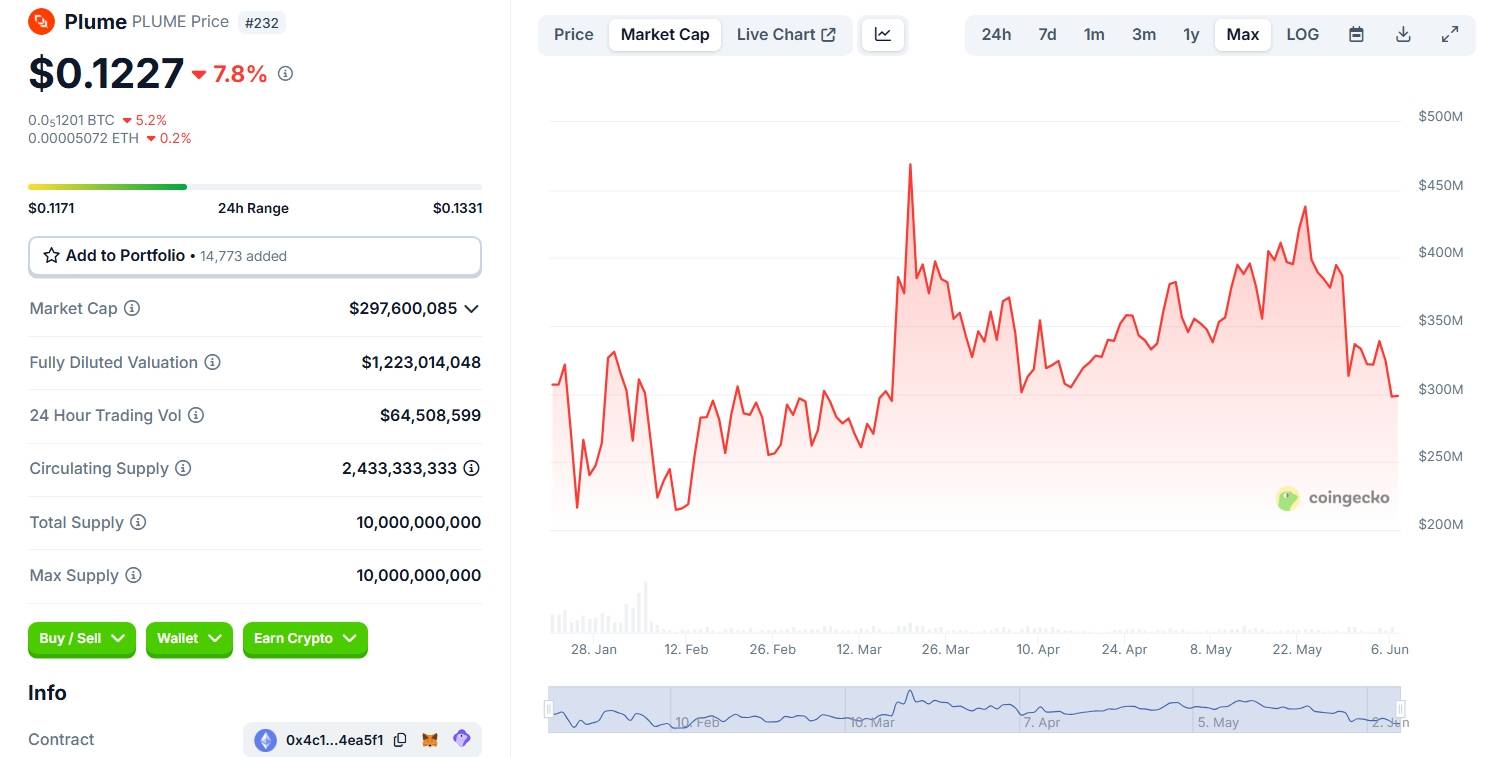Show Market Cap info tooltip icon
The image size is (1488, 757).
pyautogui.click(x=132, y=308)
